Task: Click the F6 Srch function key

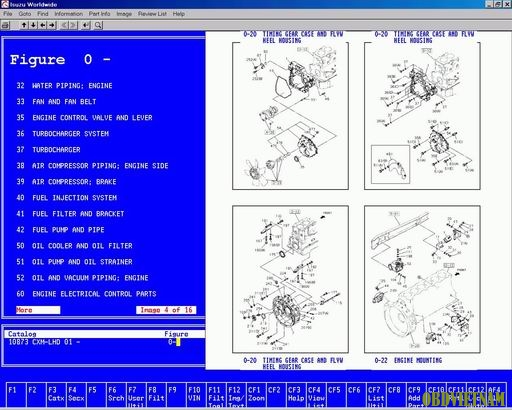Action: coord(116,395)
